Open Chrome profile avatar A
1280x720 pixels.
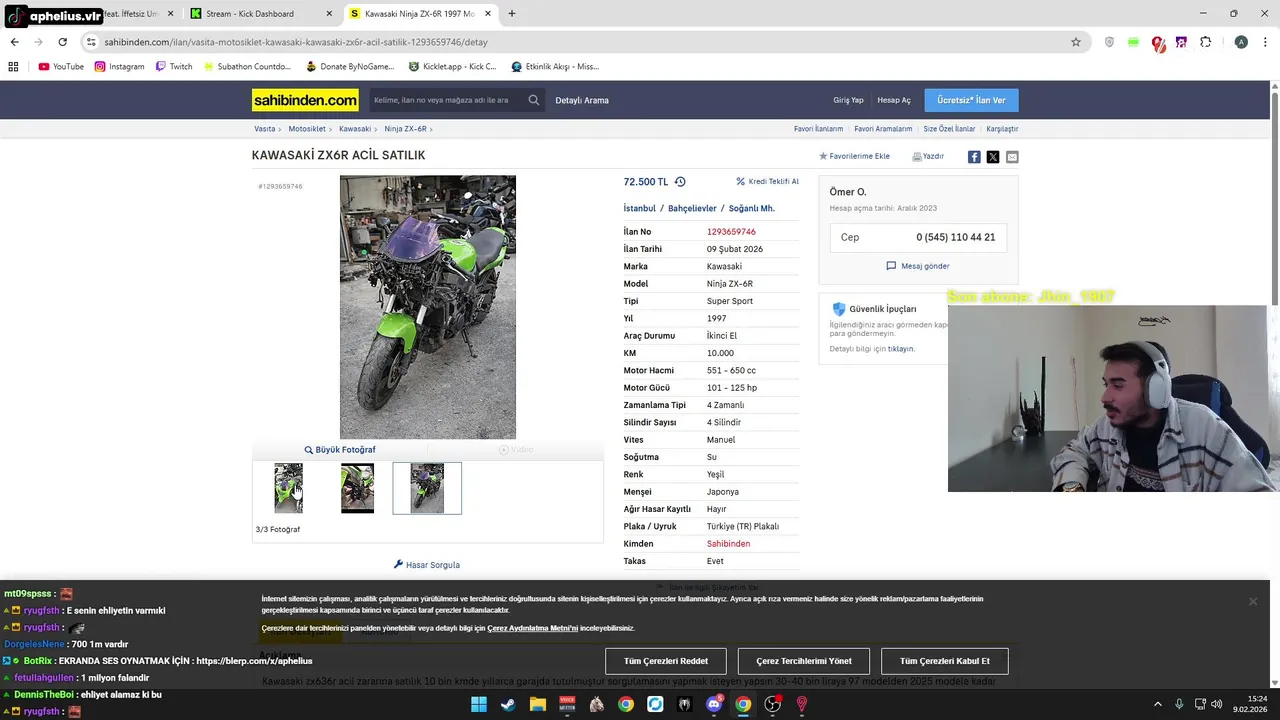point(1241,42)
